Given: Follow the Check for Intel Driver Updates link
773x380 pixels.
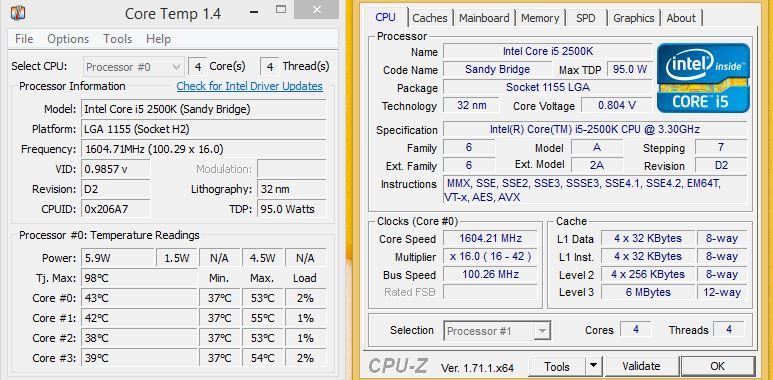Looking at the screenshot, I should click(x=249, y=86).
